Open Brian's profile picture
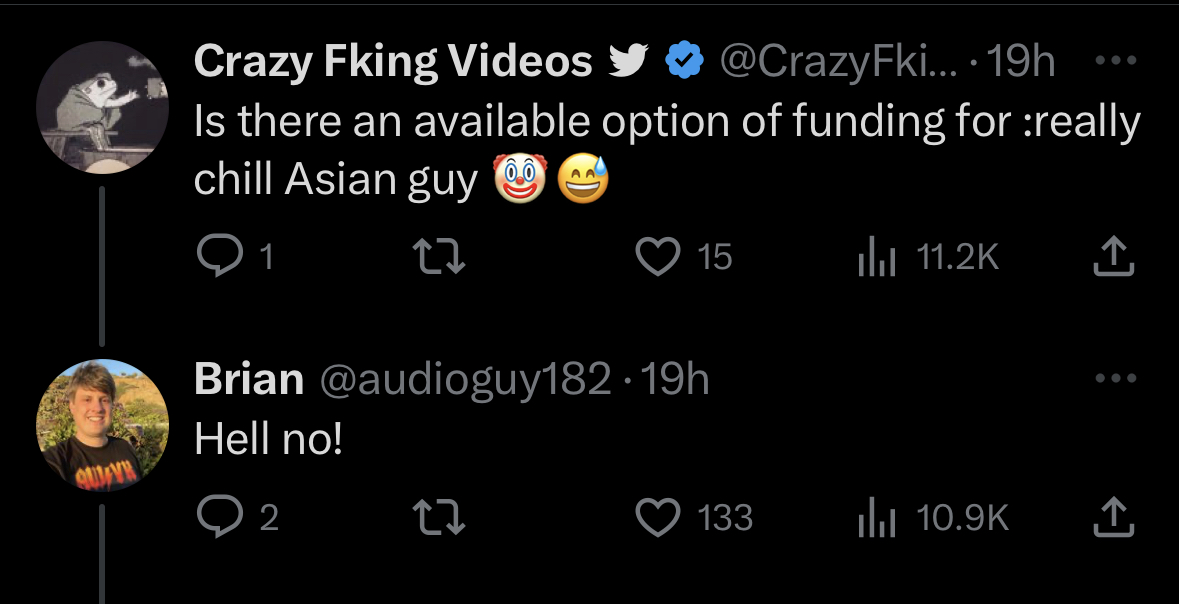 [102, 425]
